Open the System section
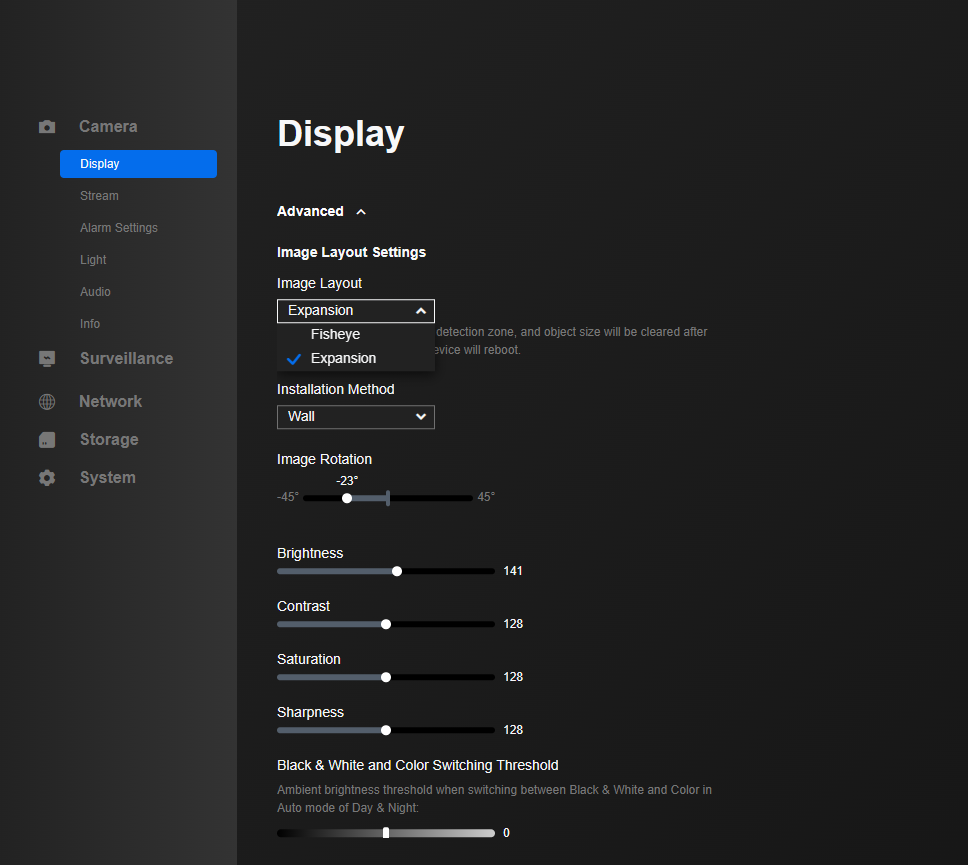Screen dimensions: 968x865 click(x=107, y=478)
